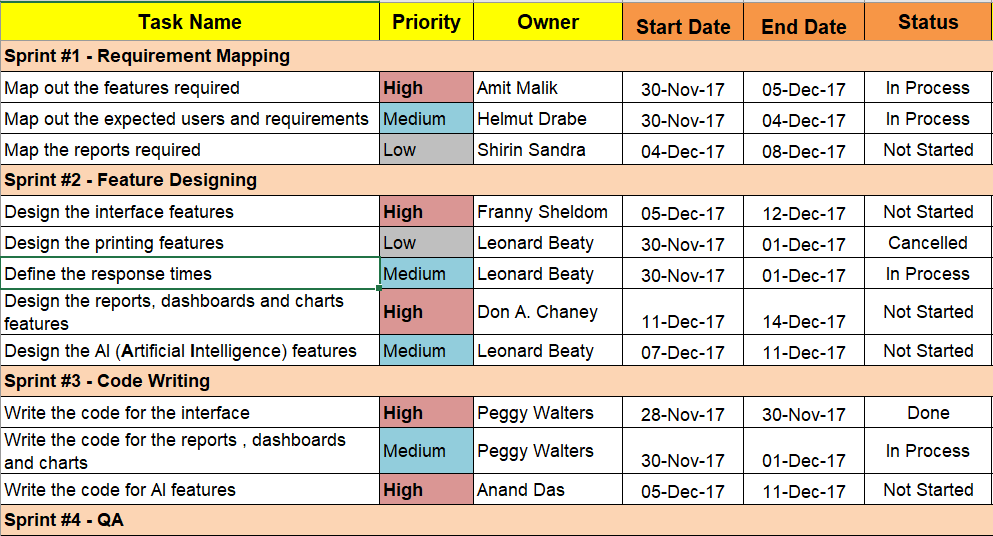Click the Task Name column header
The width and height of the screenshot is (993, 536).
pyautogui.click(x=190, y=22)
